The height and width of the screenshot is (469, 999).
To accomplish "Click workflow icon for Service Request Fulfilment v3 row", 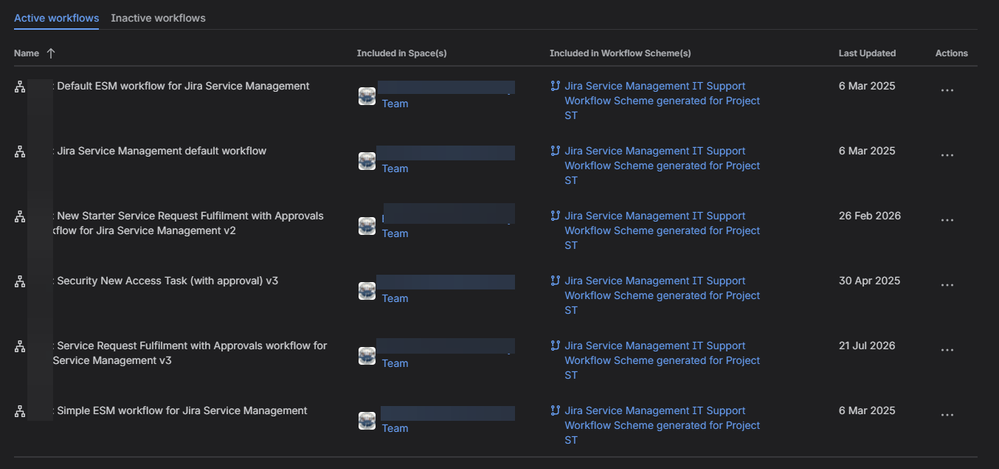I will click(x=20, y=347).
